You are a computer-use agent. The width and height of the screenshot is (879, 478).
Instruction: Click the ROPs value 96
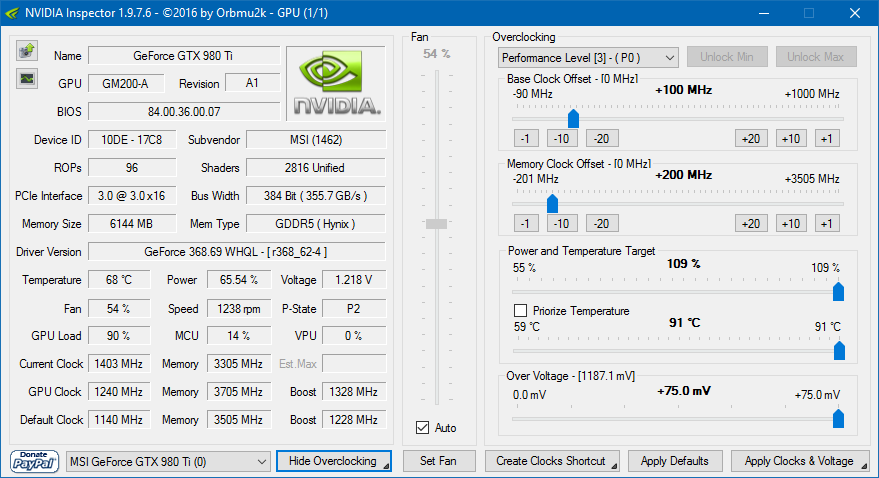[132, 168]
